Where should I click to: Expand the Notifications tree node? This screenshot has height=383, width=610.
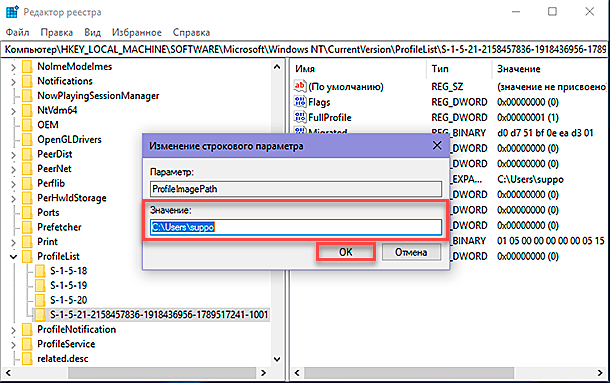(x=13, y=82)
